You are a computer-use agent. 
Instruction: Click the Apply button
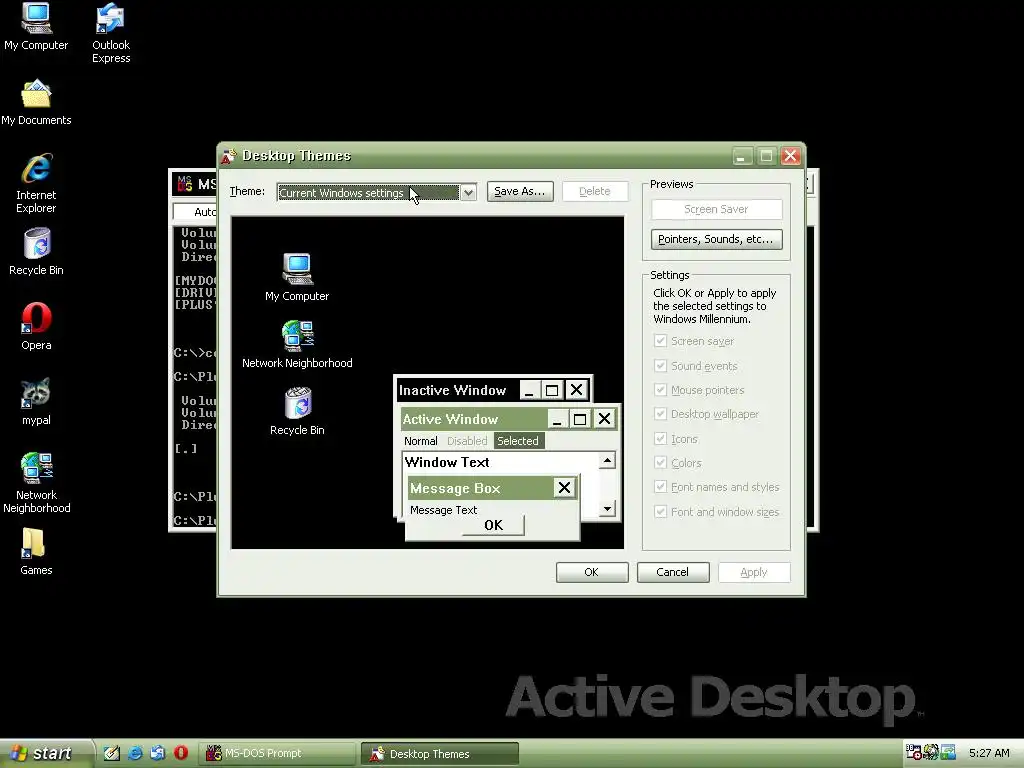click(x=754, y=572)
